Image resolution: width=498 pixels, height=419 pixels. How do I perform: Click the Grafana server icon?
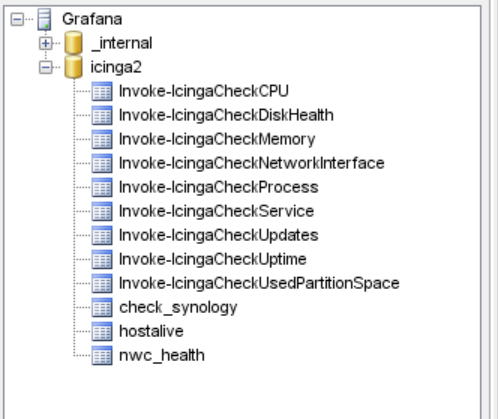(x=45, y=19)
